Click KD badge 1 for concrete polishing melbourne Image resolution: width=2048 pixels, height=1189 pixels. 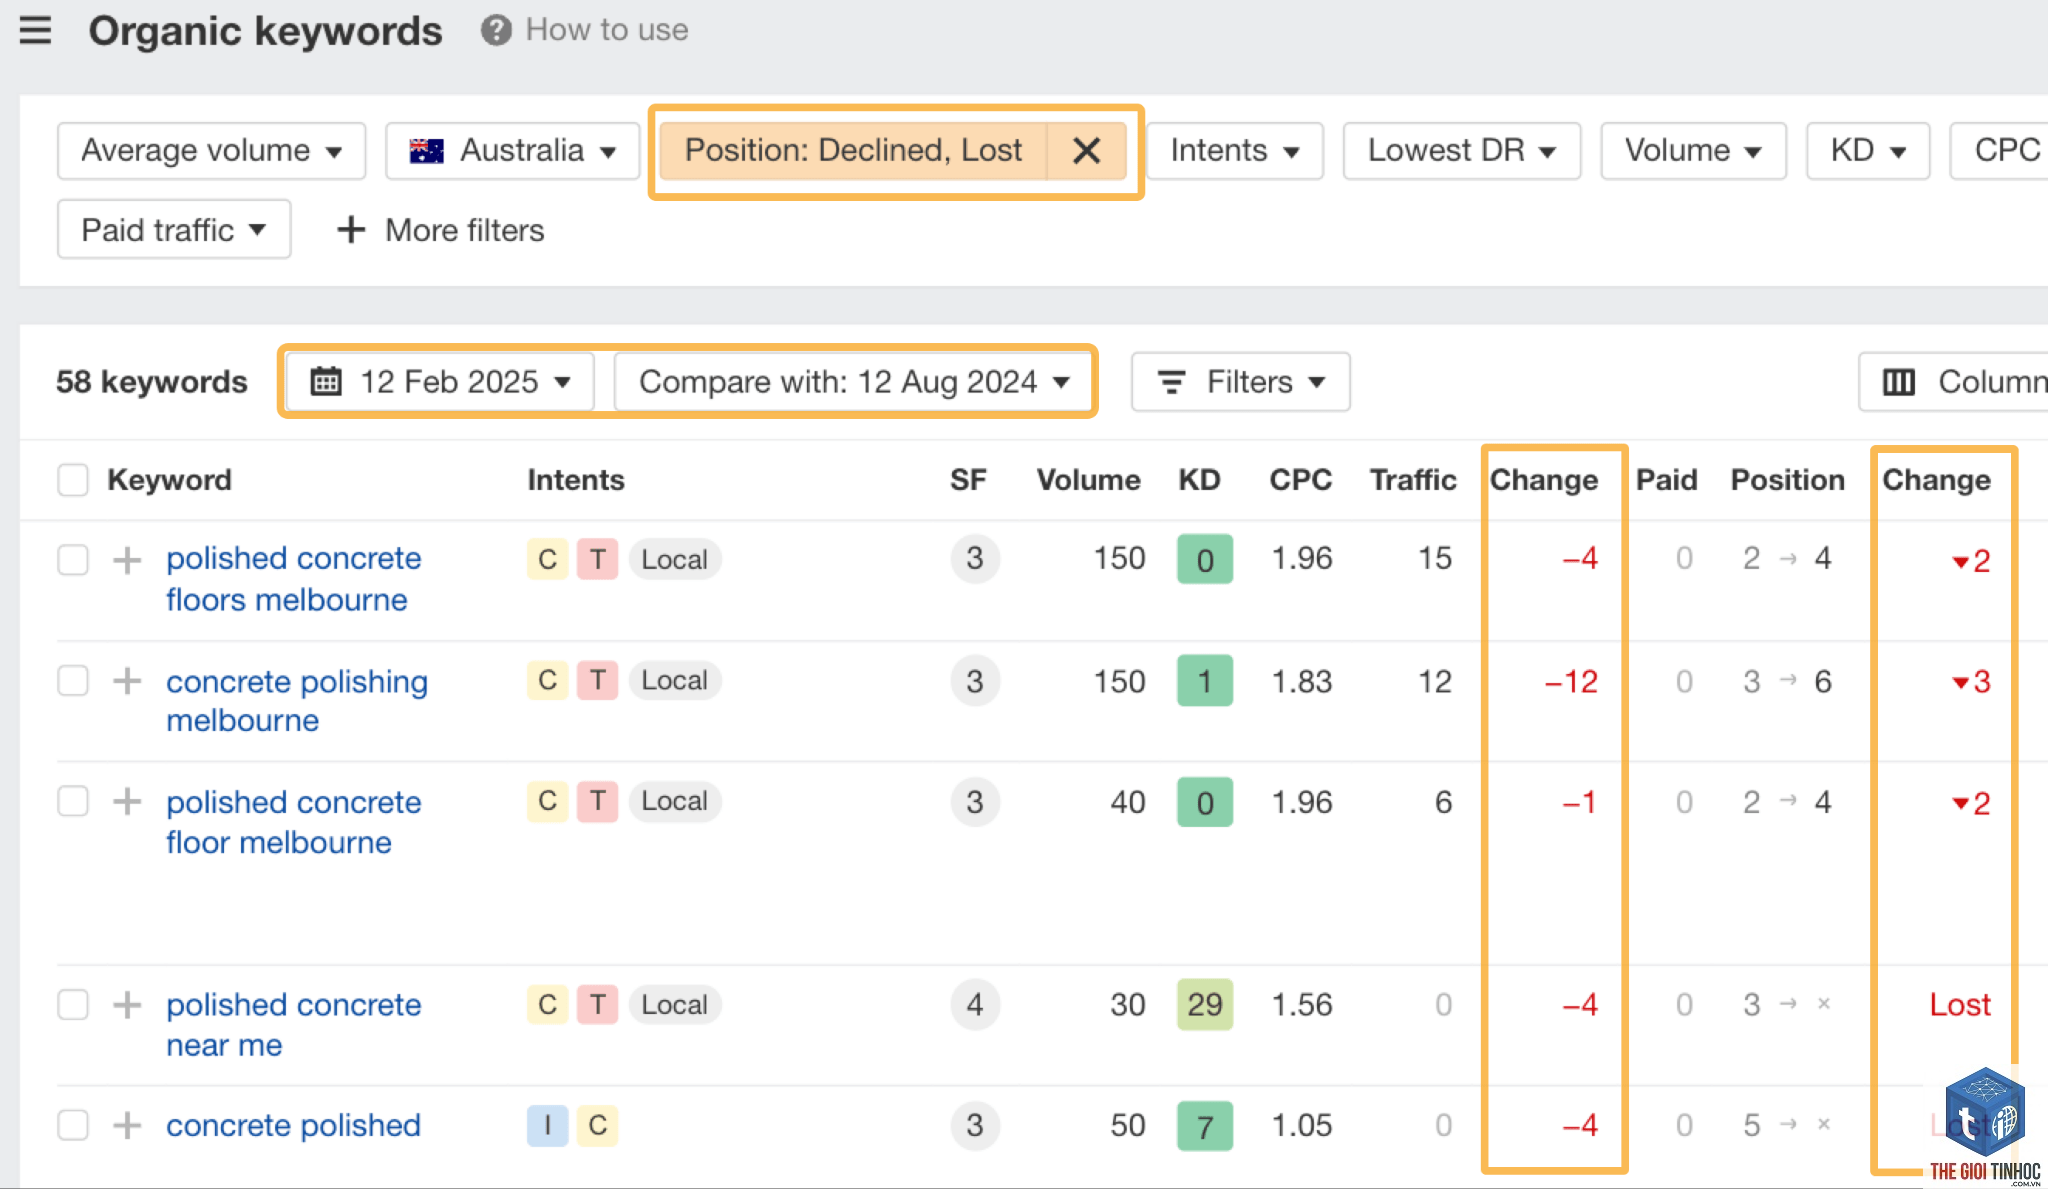(1205, 681)
